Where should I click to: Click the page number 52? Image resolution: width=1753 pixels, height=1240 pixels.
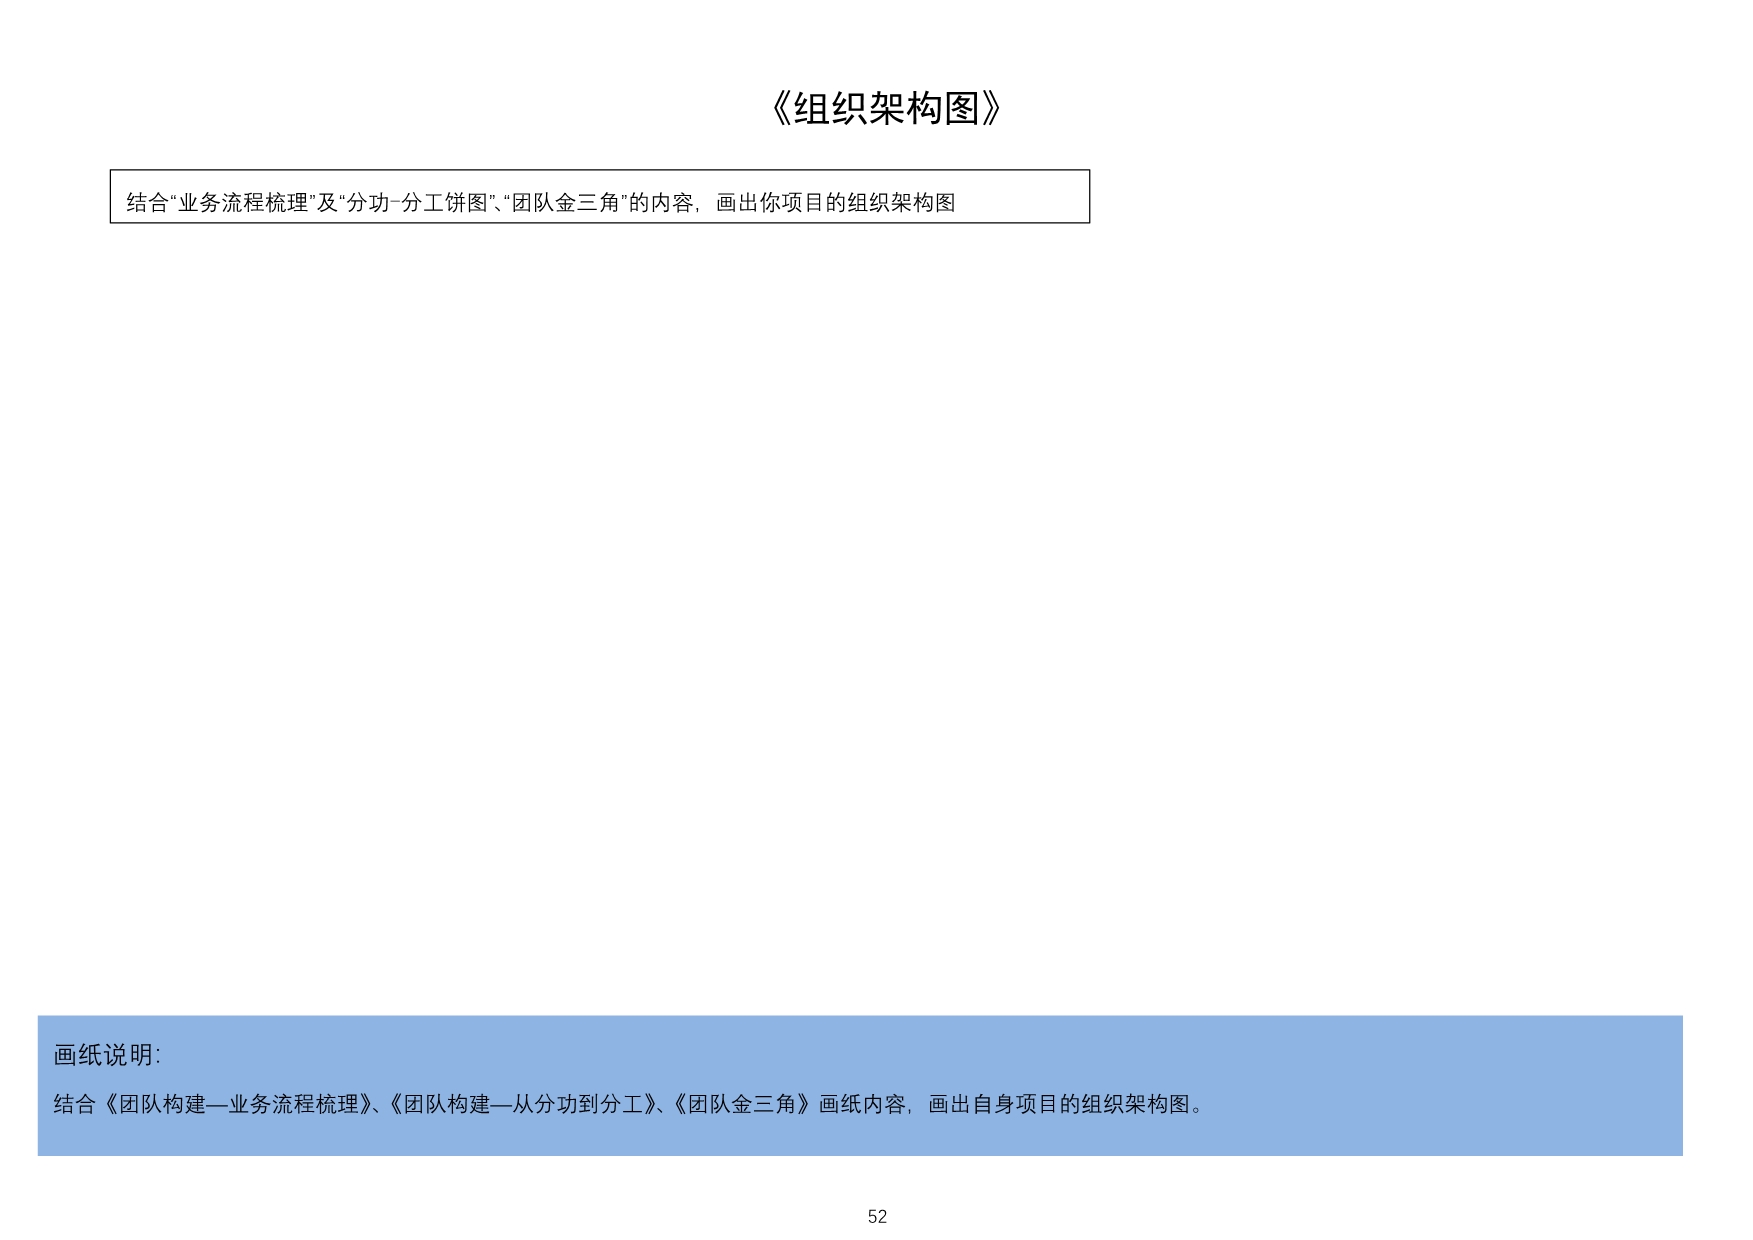(x=877, y=1217)
